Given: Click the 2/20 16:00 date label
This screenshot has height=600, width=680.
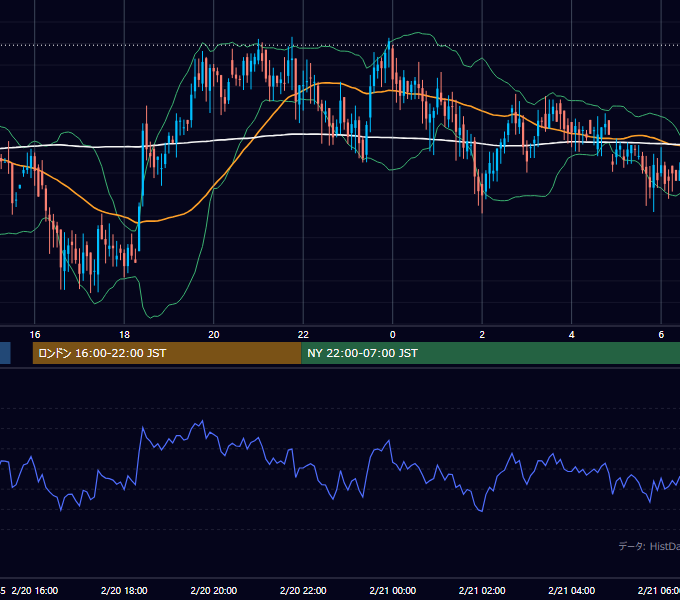Looking at the screenshot, I should [35, 590].
